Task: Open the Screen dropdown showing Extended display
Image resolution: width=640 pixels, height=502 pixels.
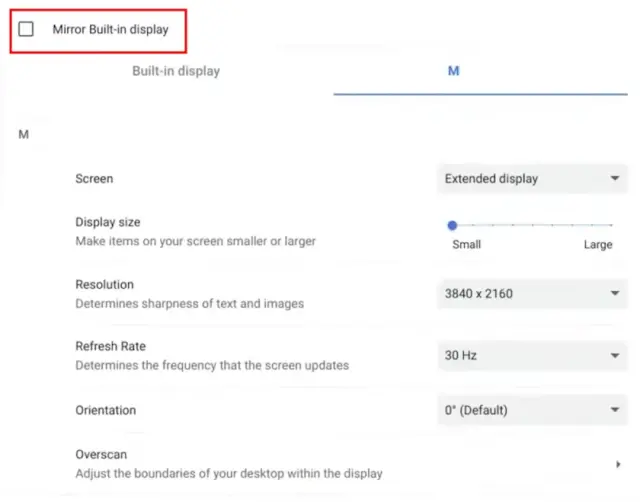Action: pos(530,179)
